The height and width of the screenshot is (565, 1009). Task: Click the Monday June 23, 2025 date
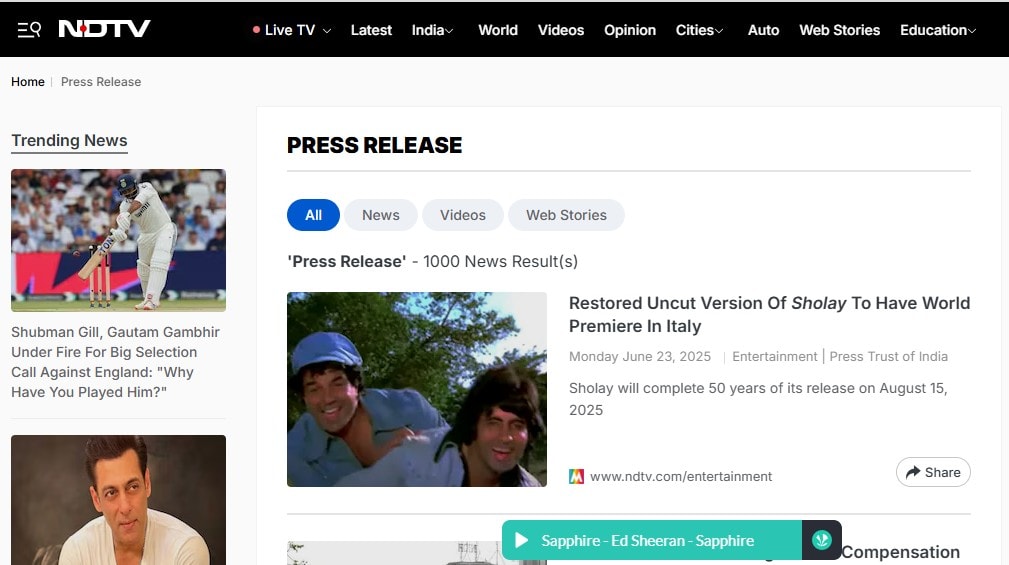point(640,357)
